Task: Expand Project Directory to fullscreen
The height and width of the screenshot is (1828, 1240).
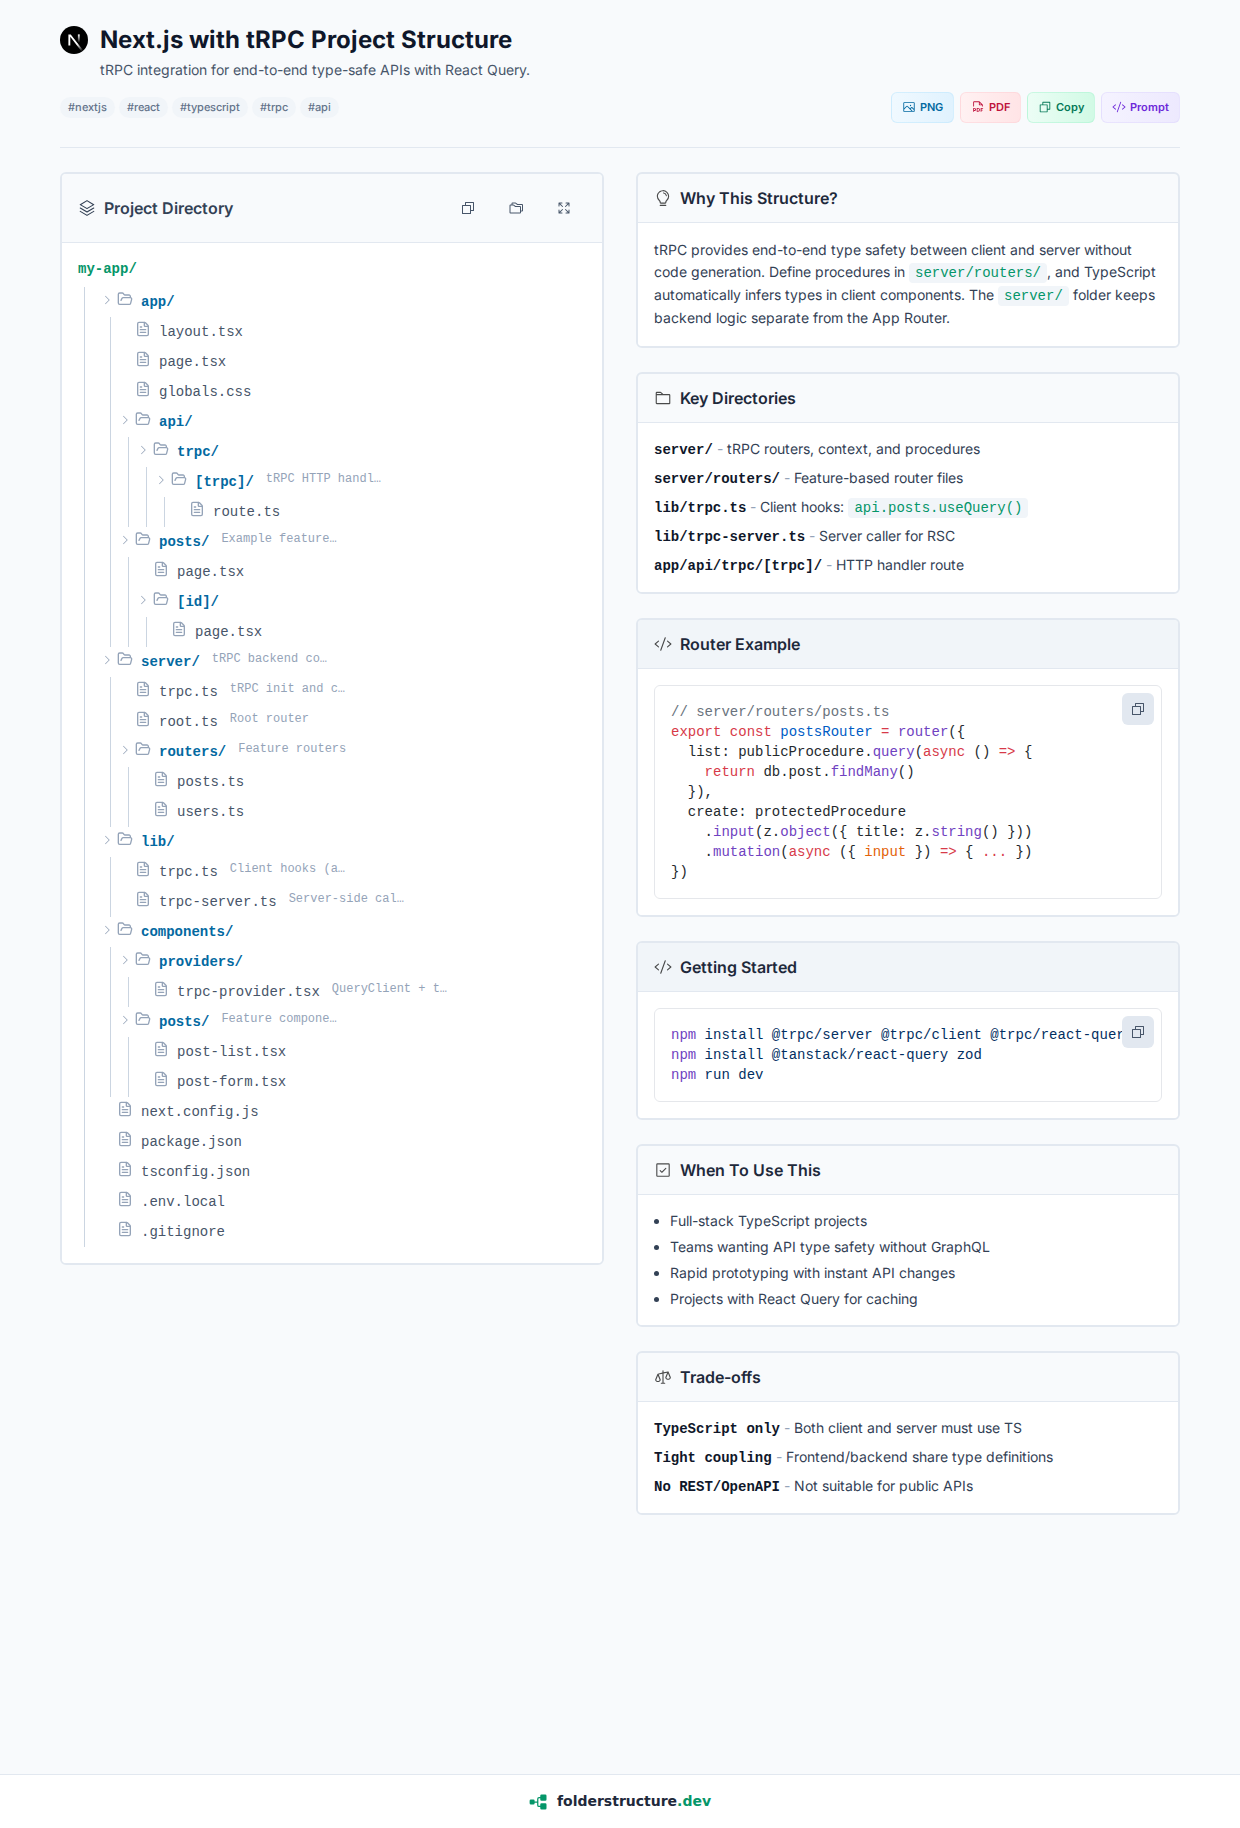Action: (564, 208)
